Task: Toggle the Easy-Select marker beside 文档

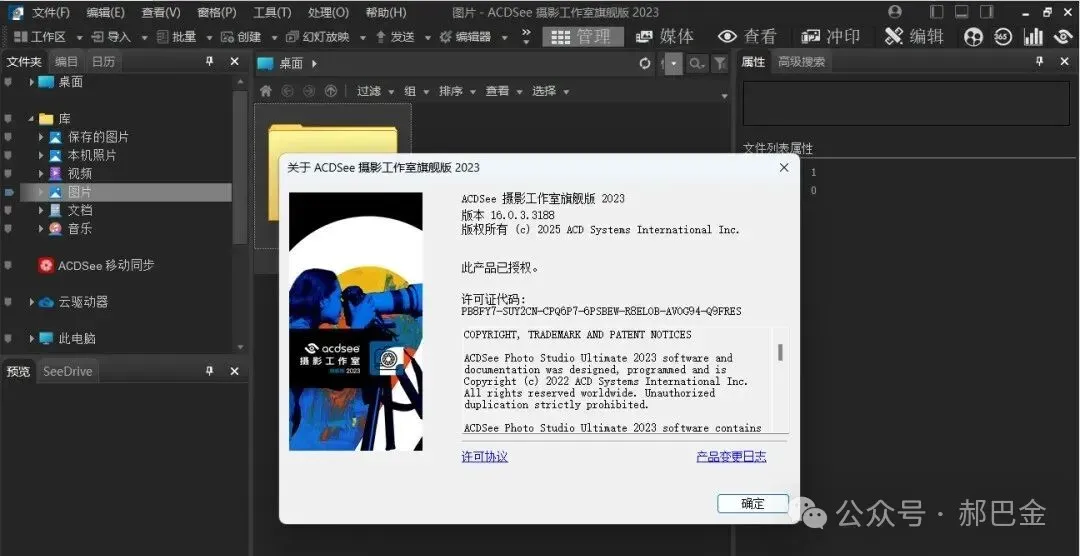Action: tap(8, 210)
